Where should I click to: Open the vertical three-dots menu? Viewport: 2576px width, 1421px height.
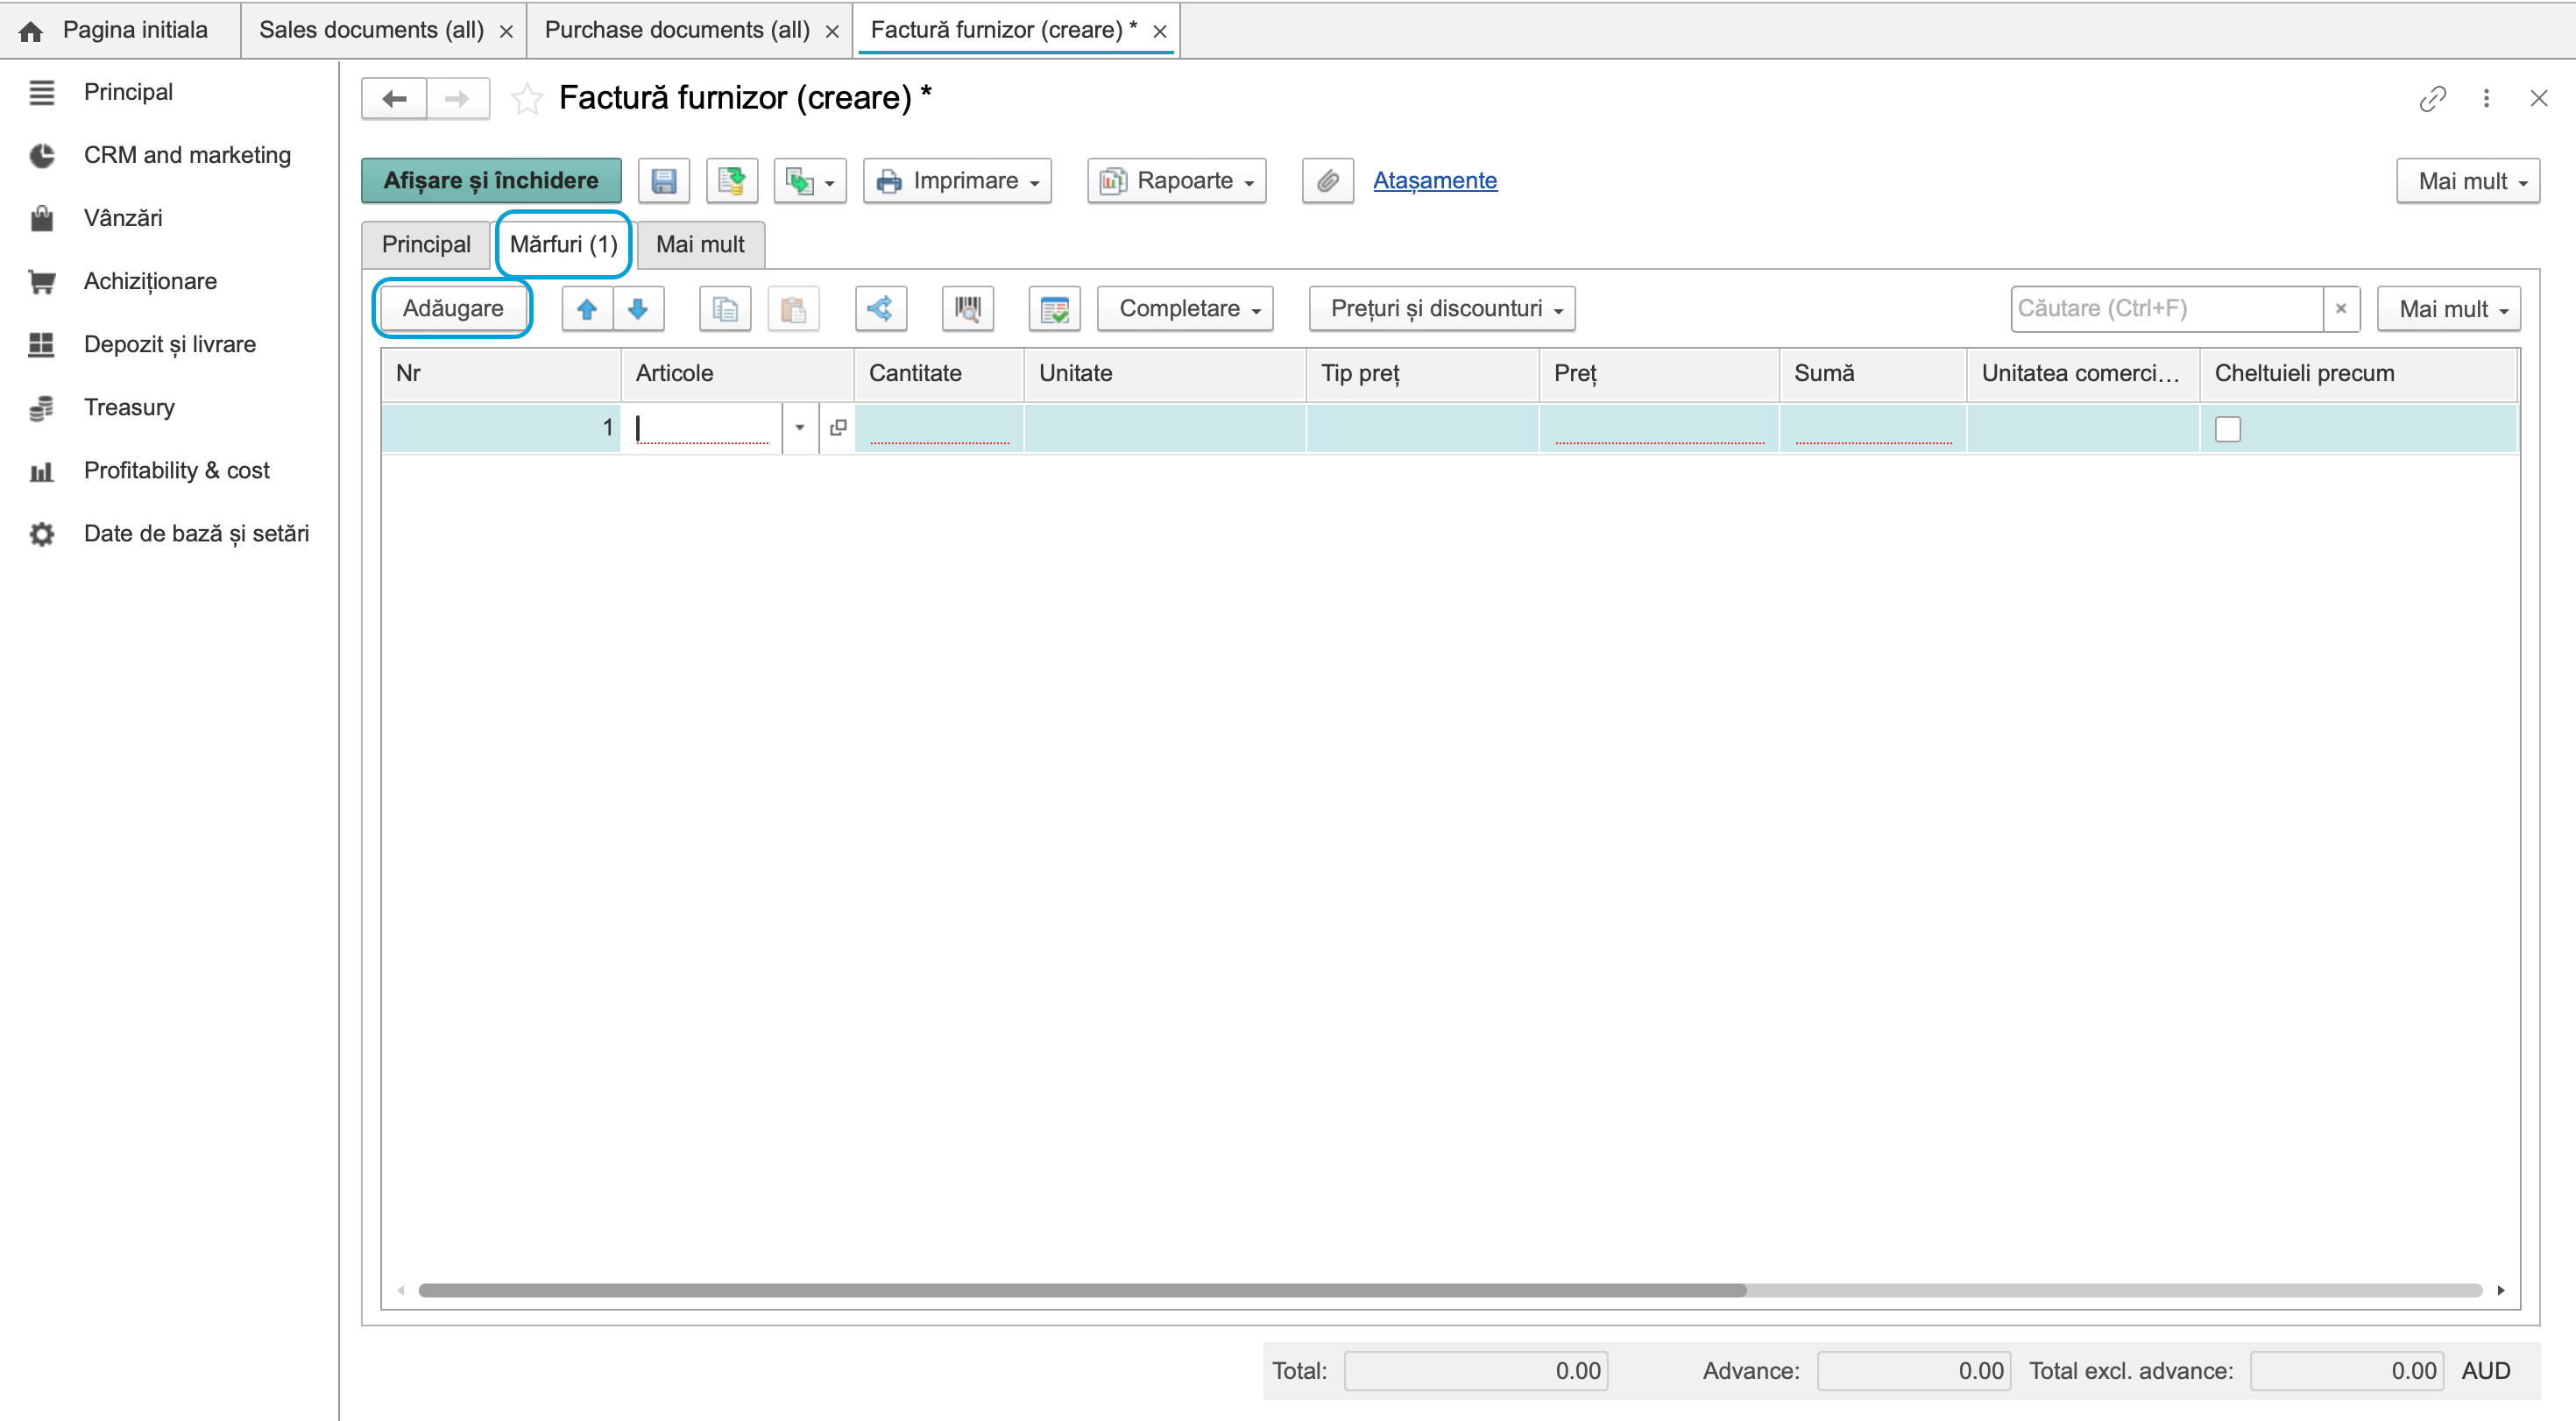pos(2486,98)
